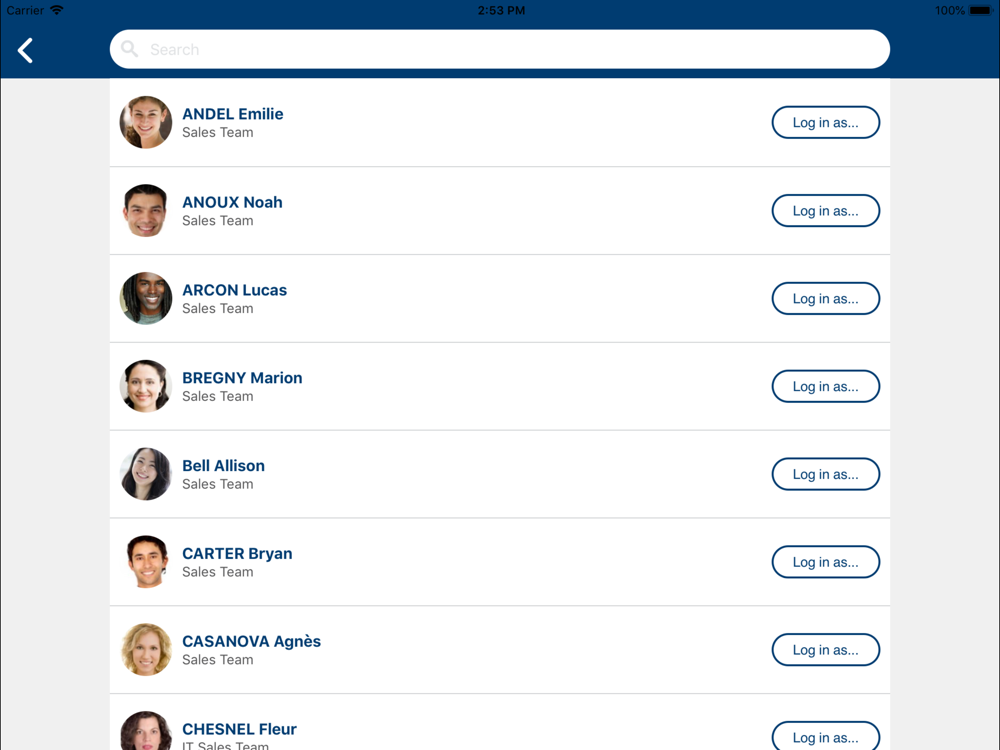Tap Bell Allison's avatar photo
This screenshot has height=750, width=1000.
pos(145,474)
